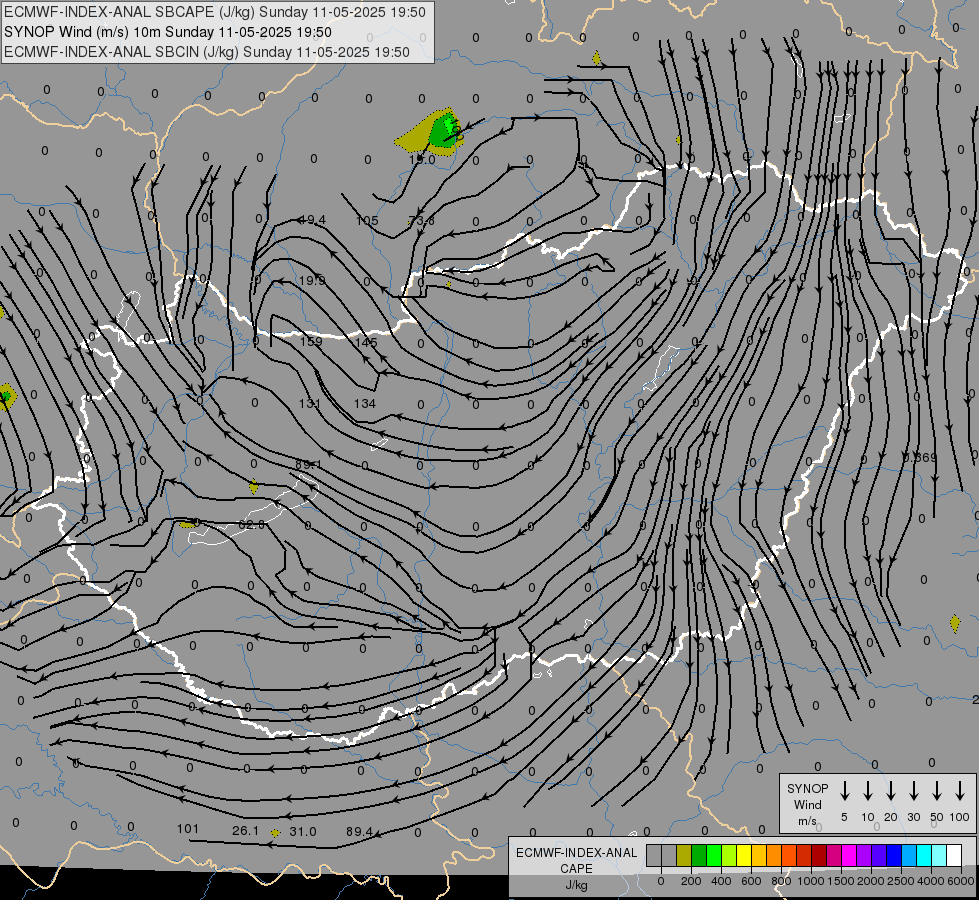
Task: Click the 600 tick on CAPE legend
Action: pyautogui.click(x=751, y=881)
